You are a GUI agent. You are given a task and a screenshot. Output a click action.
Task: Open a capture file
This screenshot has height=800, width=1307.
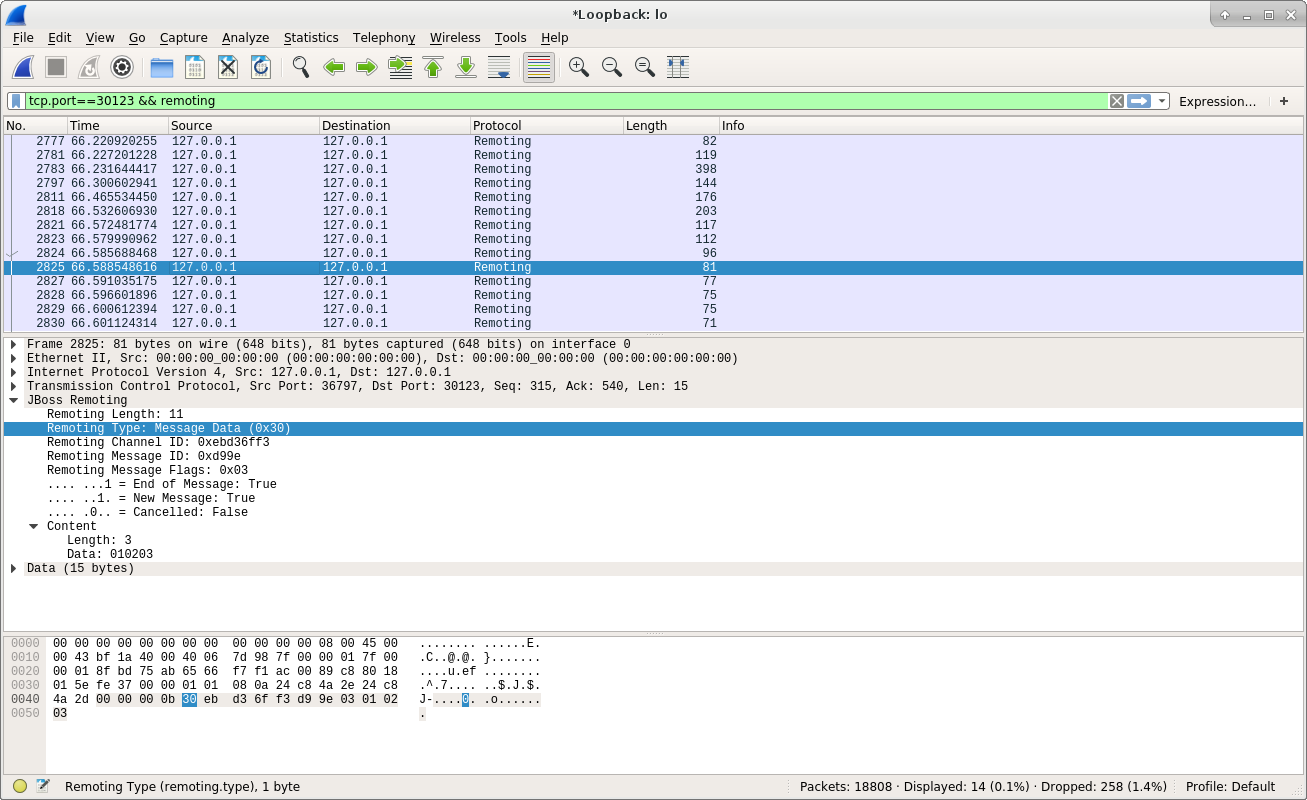[x=162, y=67]
